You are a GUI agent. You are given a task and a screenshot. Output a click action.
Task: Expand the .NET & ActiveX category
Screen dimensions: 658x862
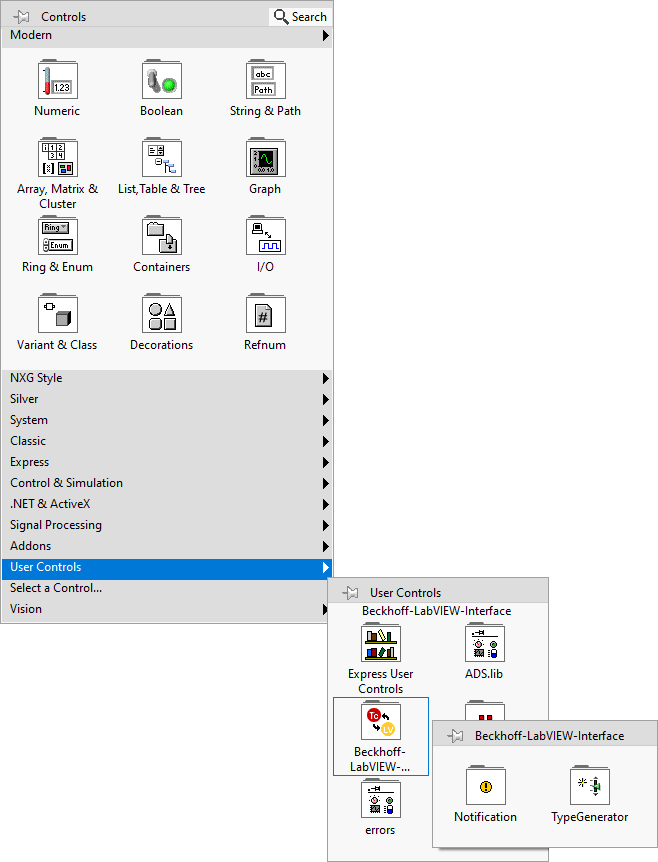tap(167, 504)
